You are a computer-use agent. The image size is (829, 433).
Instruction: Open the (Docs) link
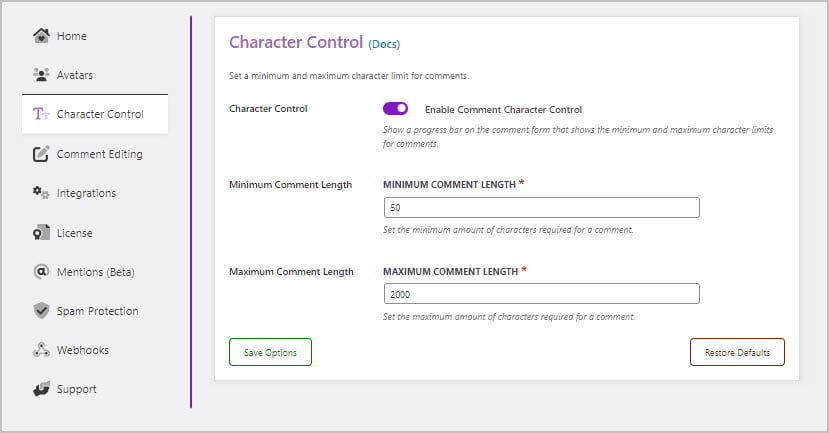coord(384,44)
